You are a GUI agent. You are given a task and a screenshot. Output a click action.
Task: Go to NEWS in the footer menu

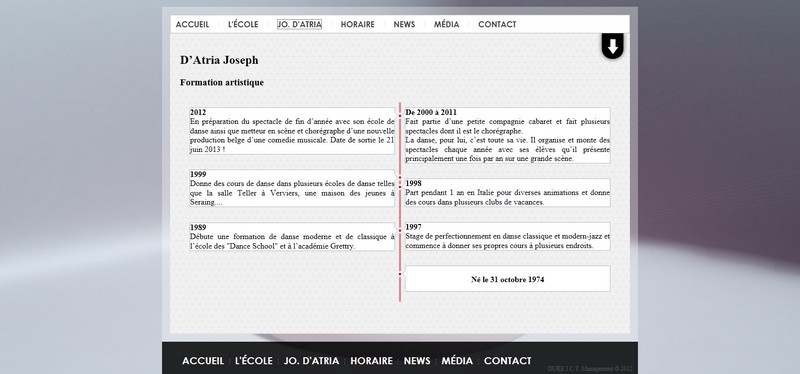click(x=417, y=361)
